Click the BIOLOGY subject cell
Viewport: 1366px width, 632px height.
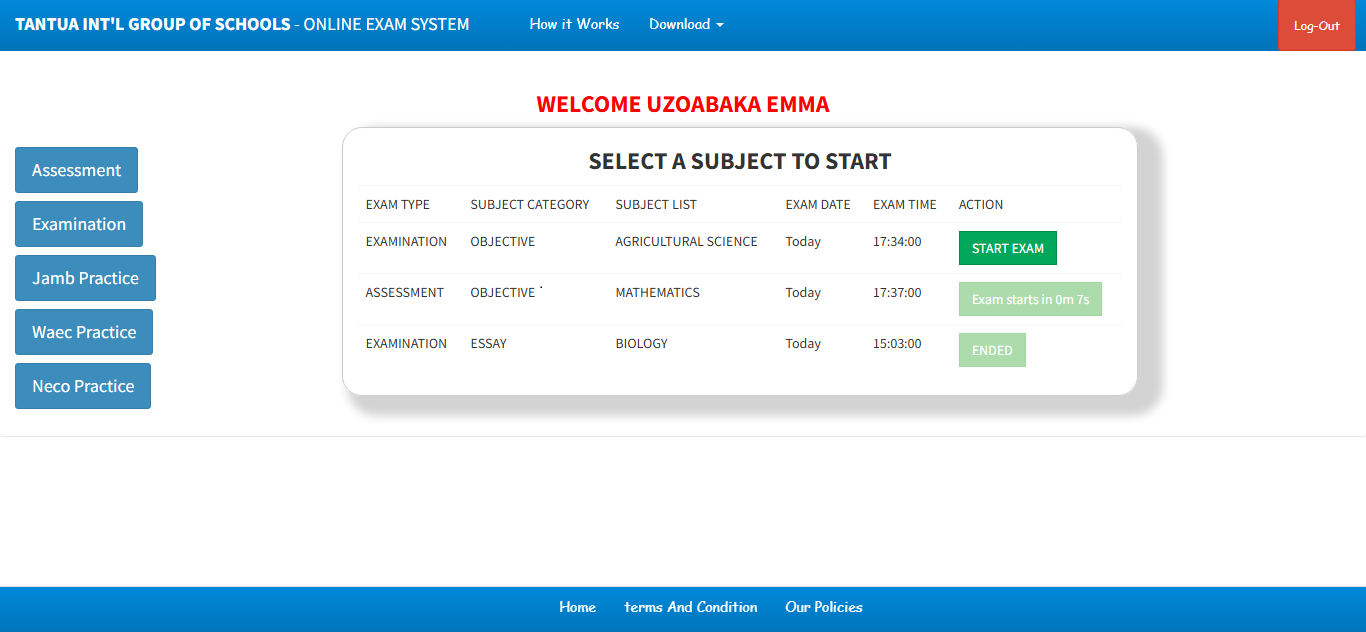641,344
